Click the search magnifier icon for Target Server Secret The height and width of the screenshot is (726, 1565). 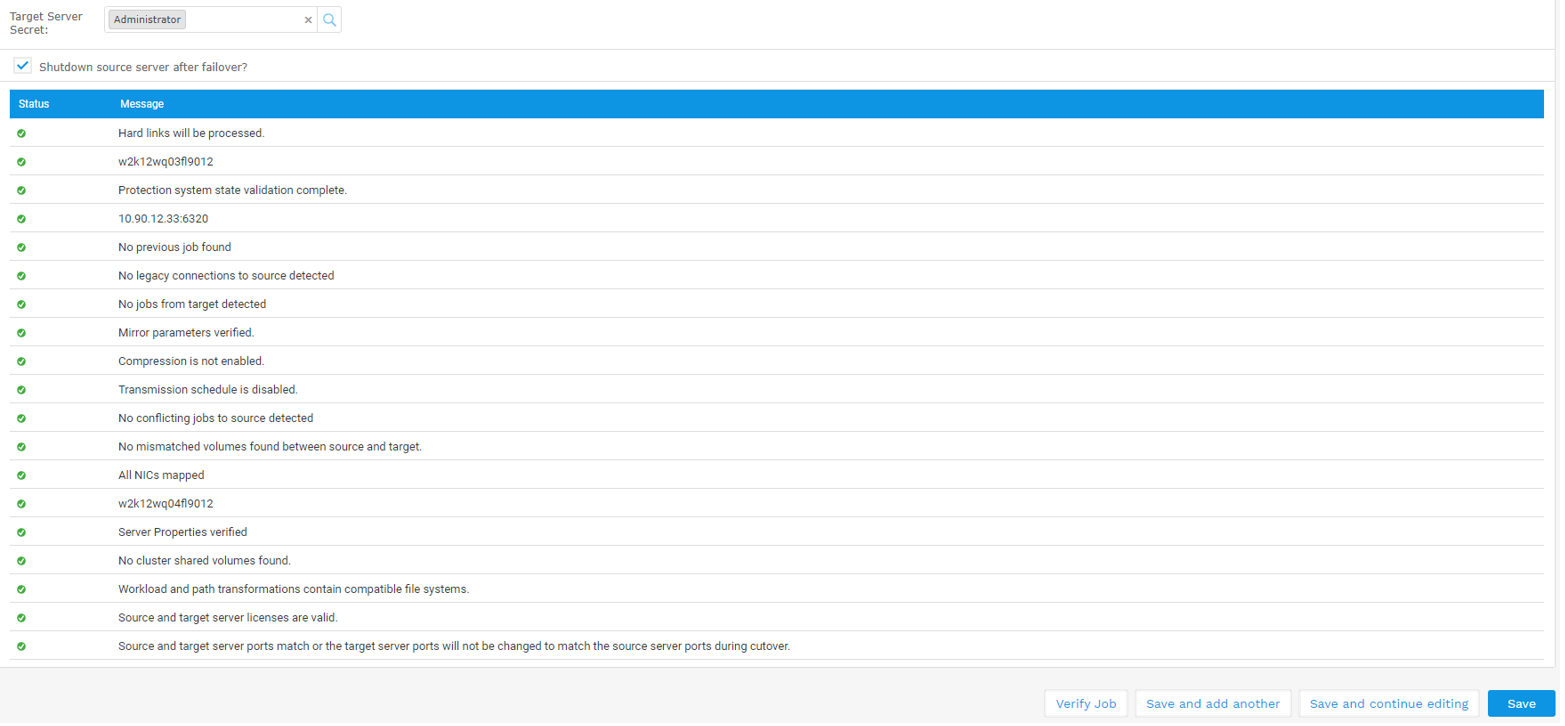pos(329,20)
